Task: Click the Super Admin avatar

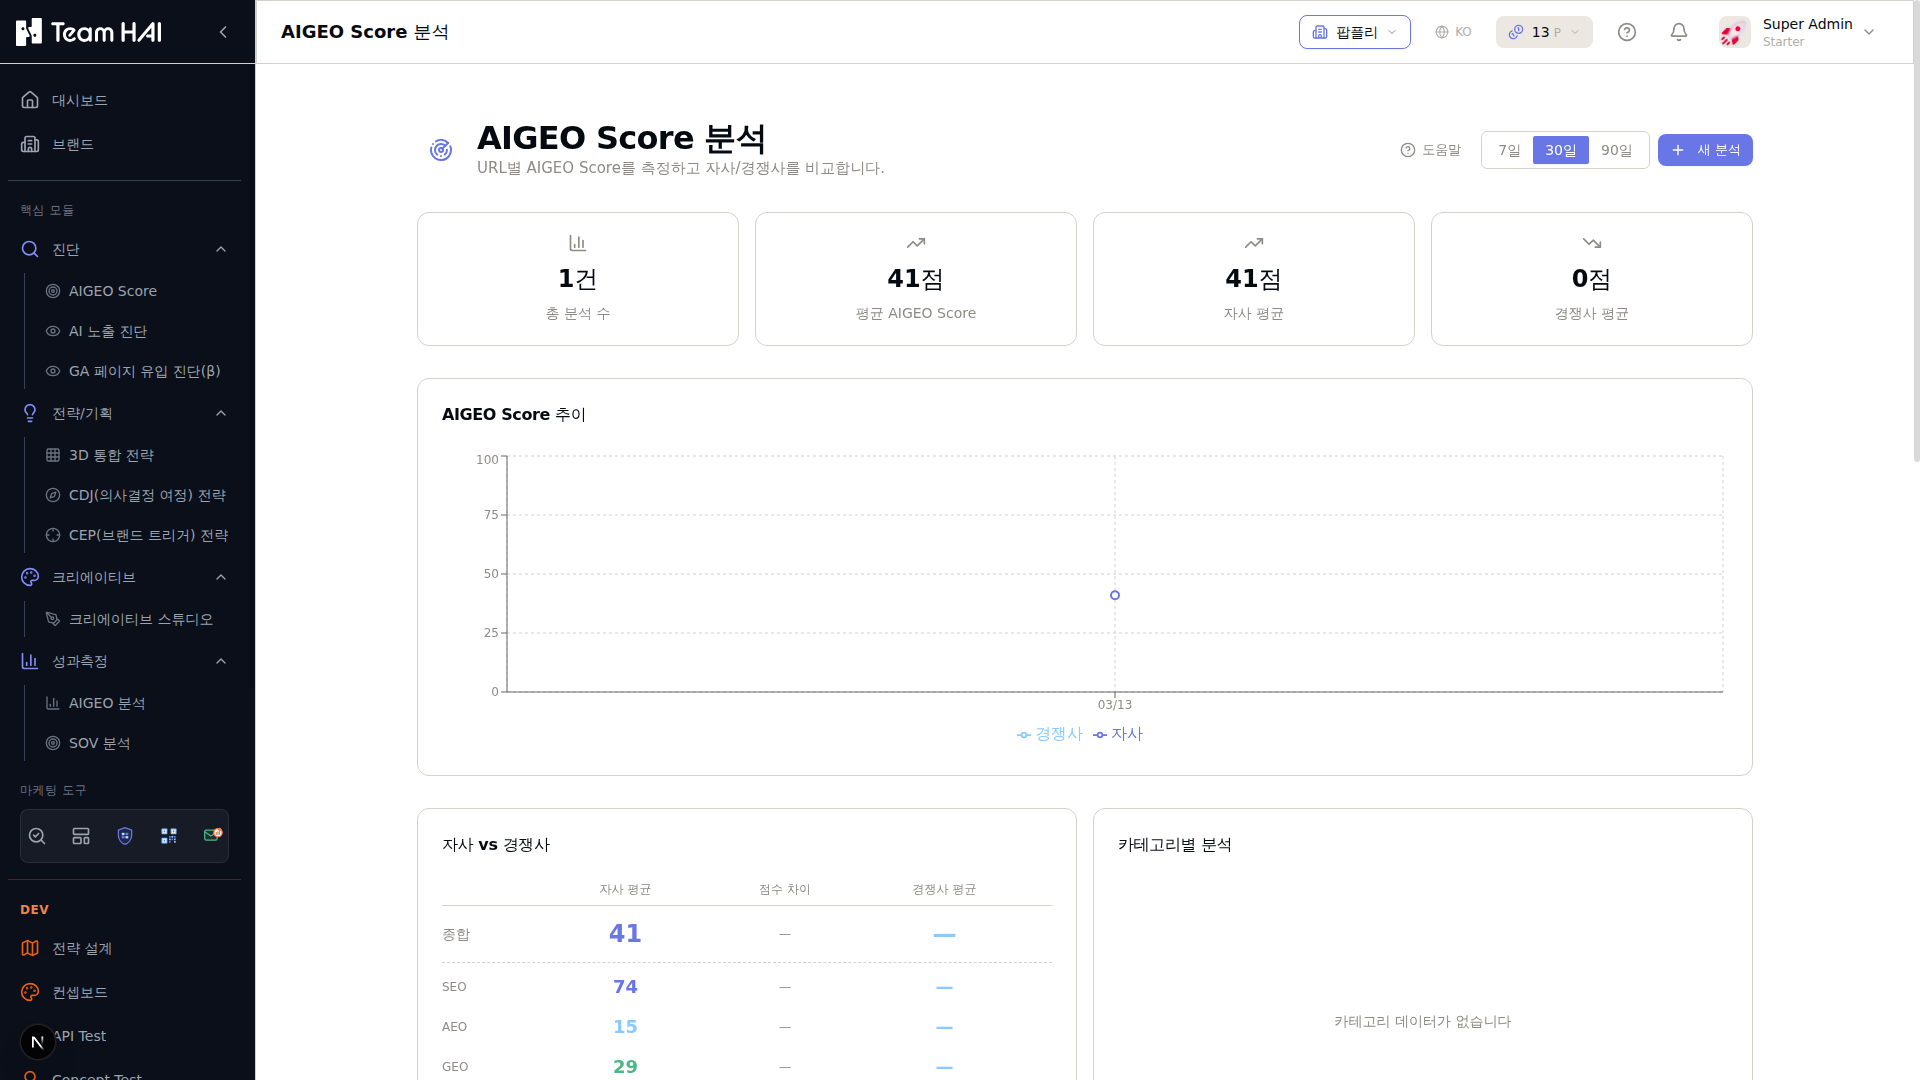Action: tap(1735, 32)
